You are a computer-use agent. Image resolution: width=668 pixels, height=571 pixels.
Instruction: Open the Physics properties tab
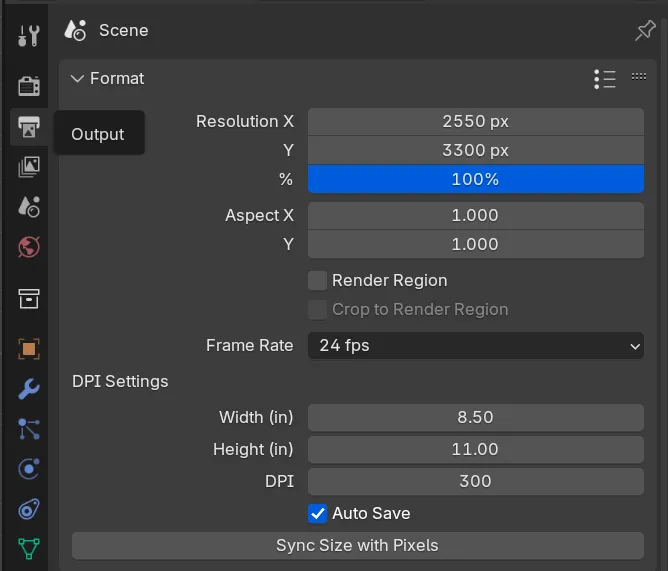(29, 469)
